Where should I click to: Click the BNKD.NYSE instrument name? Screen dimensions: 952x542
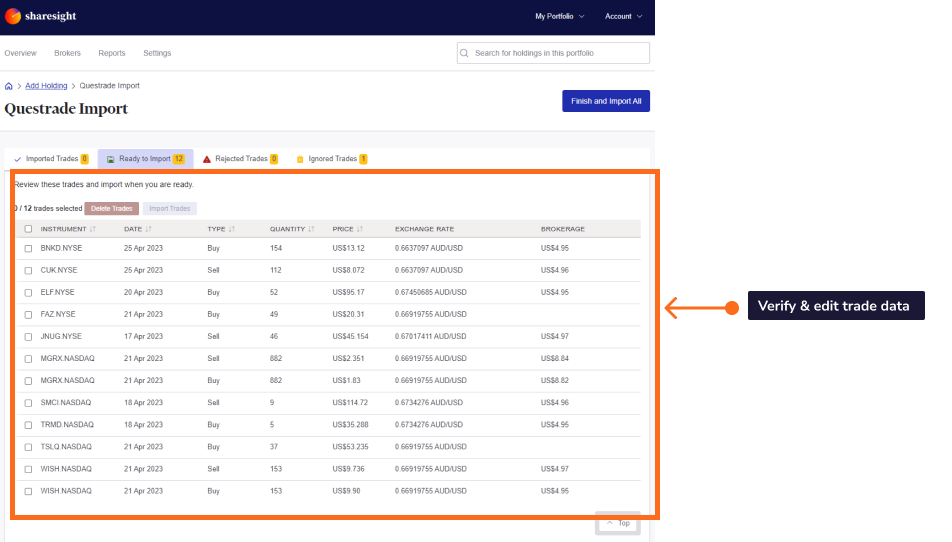[x=61, y=248]
